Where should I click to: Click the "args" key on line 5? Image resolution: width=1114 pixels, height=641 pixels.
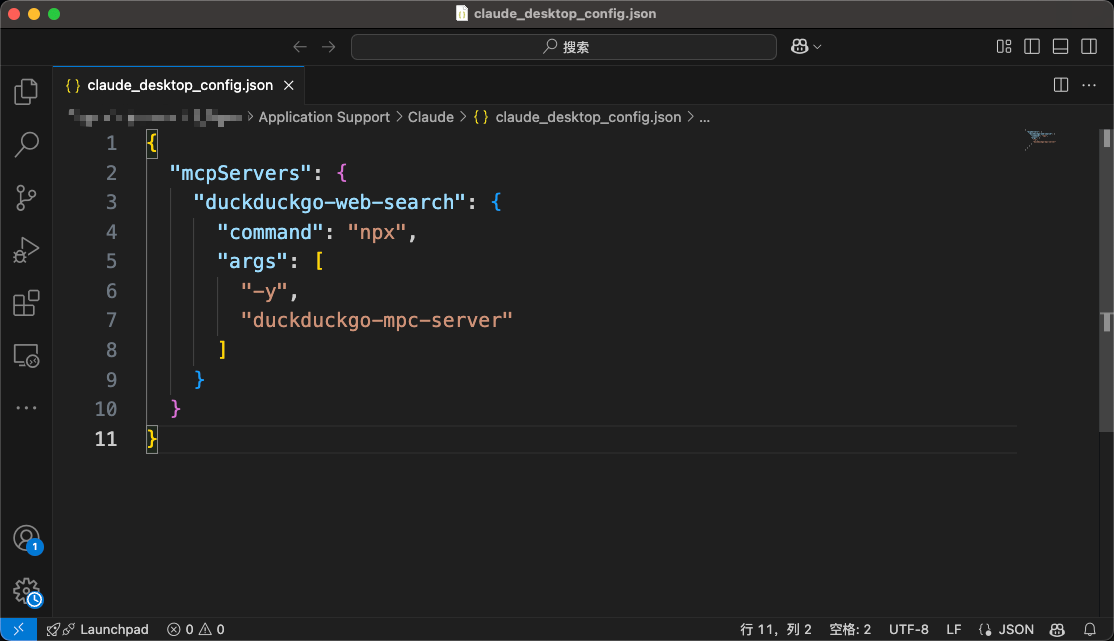pyautogui.click(x=252, y=262)
